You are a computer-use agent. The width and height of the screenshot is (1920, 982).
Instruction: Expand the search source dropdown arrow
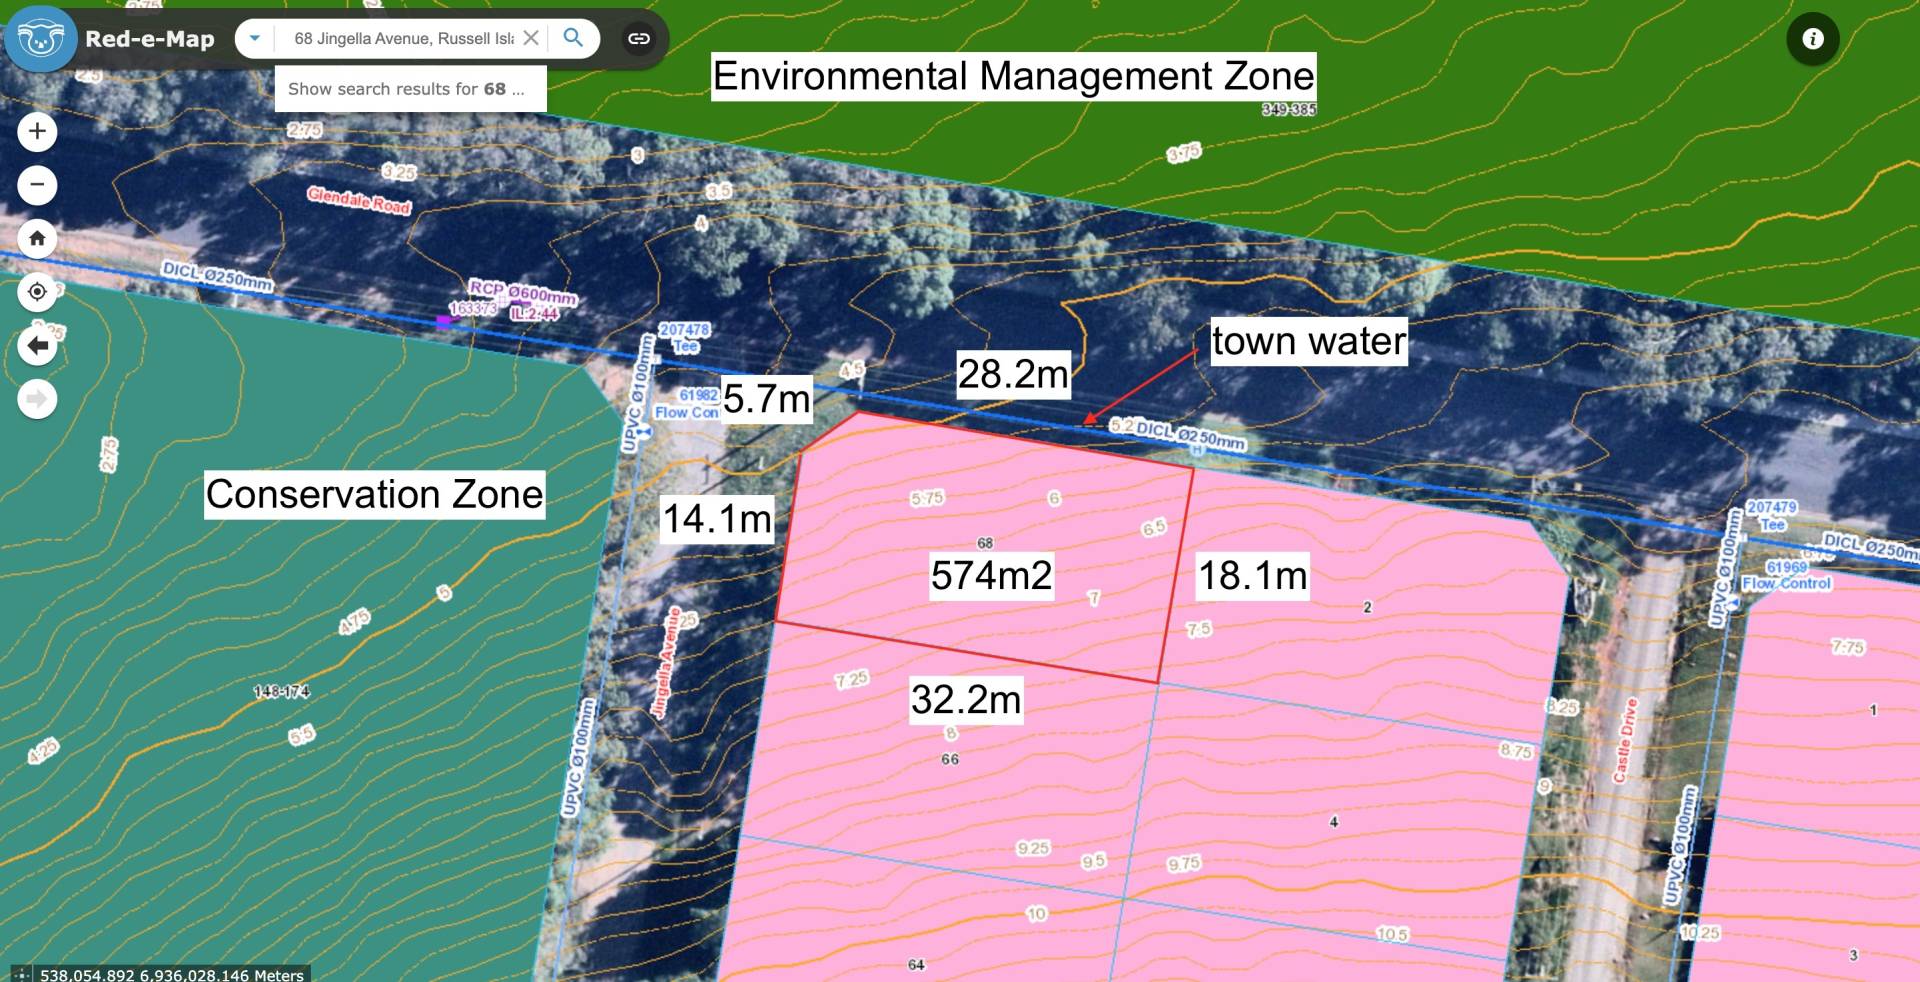(x=255, y=38)
